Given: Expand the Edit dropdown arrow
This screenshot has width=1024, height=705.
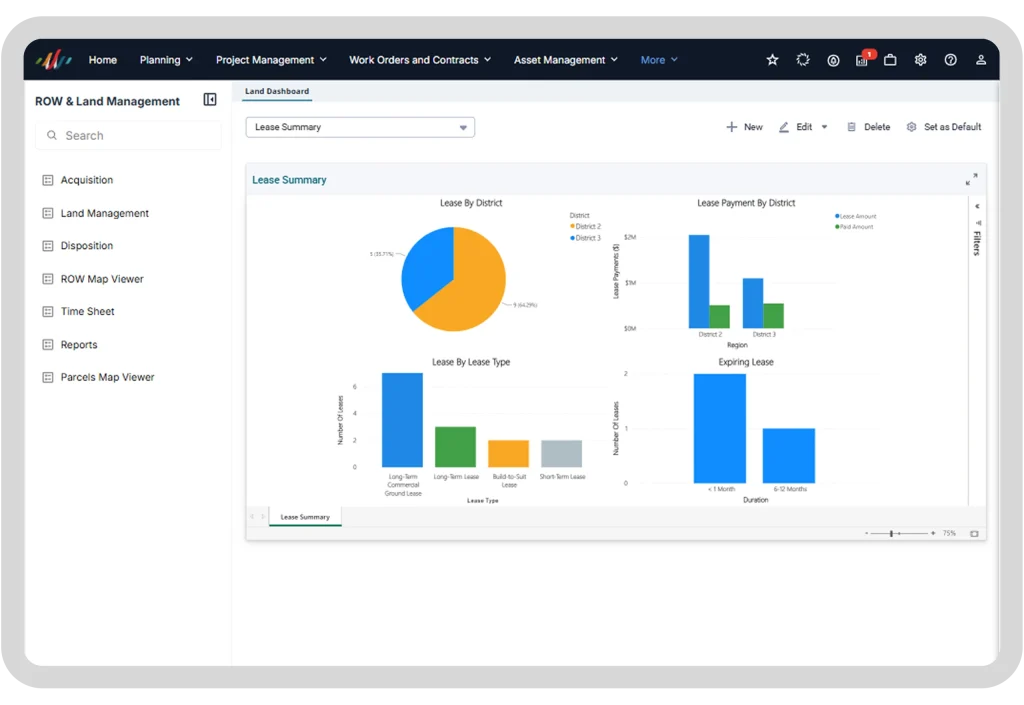Looking at the screenshot, I should pyautogui.click(x=824, y=127).
